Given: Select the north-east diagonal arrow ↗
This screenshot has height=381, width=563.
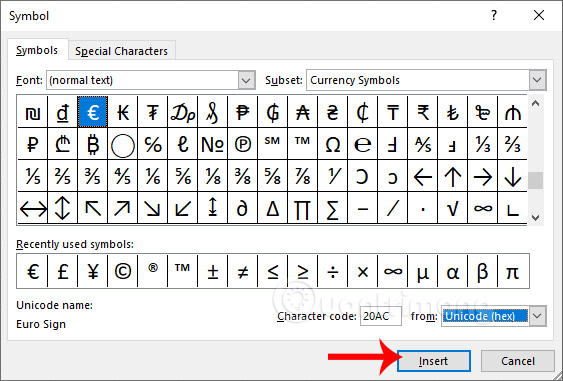Looking at the screenshot, I should [x=122, y=208].
